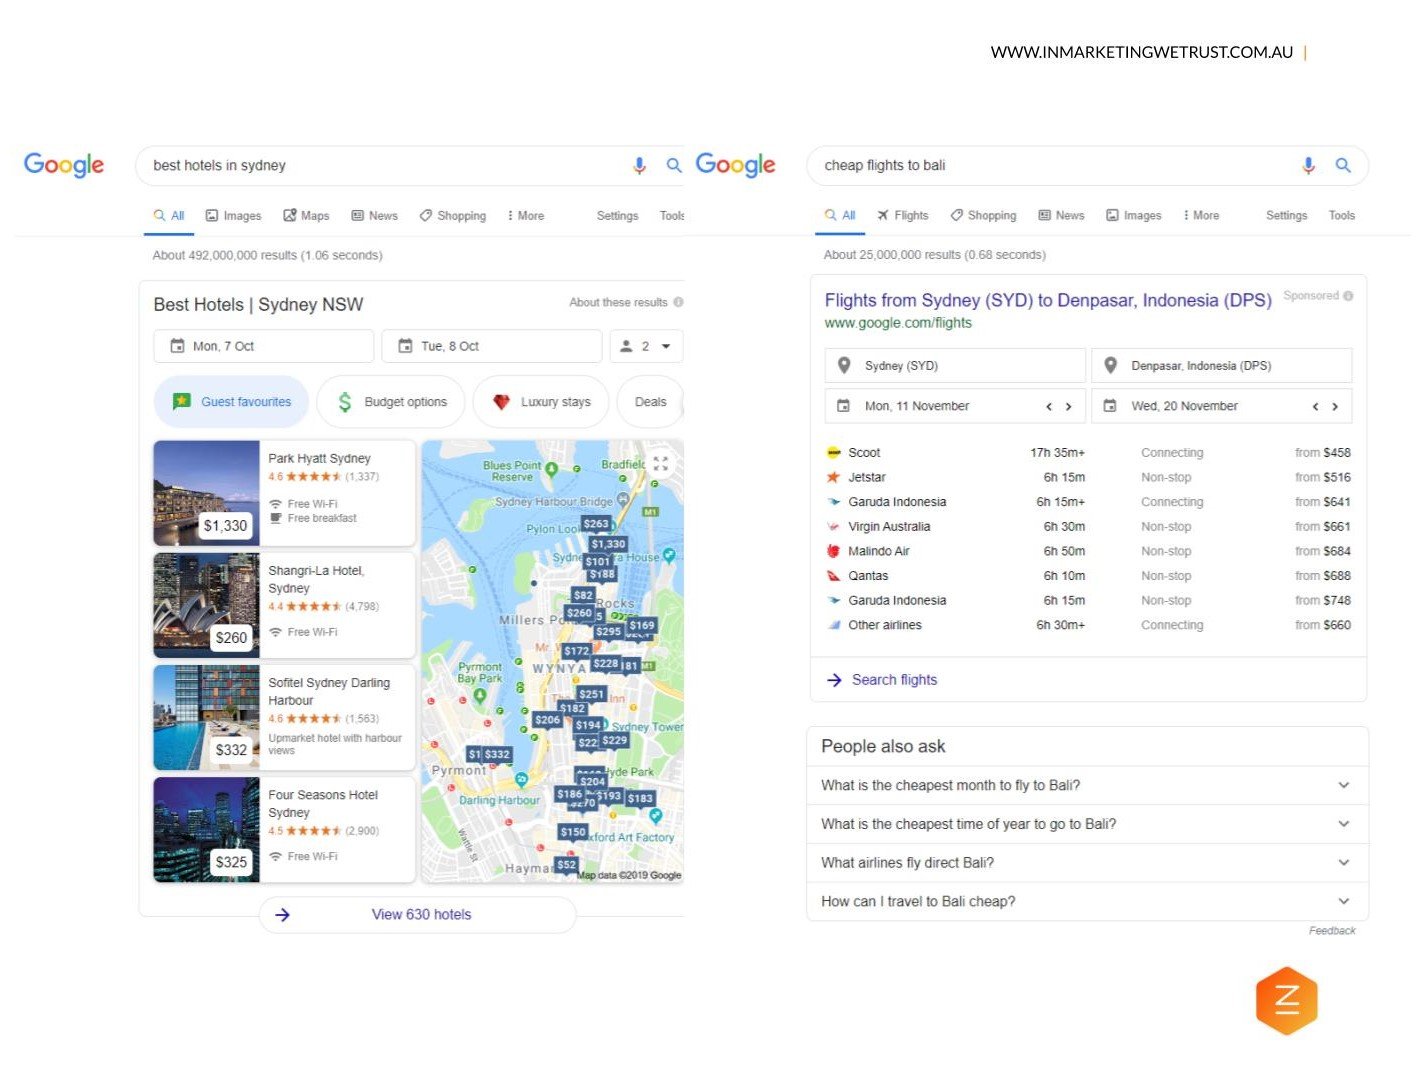
Task: Switch to Shopping tab in hotels search
Action: [x=452, y=216]
